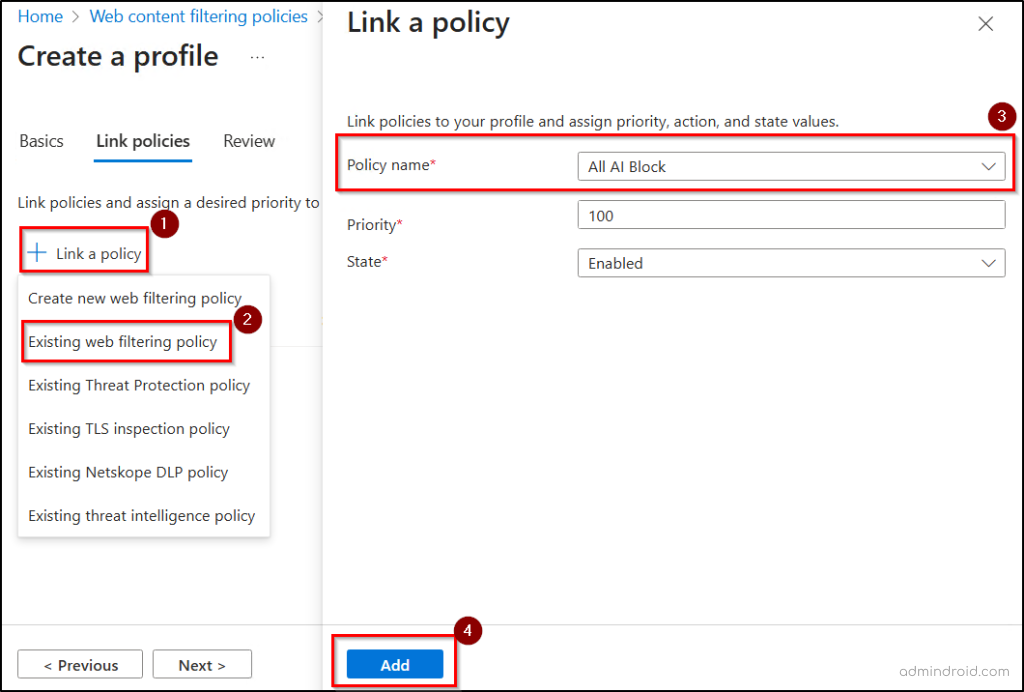
Task: Choose Create new web filtering policy
Action: 135,298
